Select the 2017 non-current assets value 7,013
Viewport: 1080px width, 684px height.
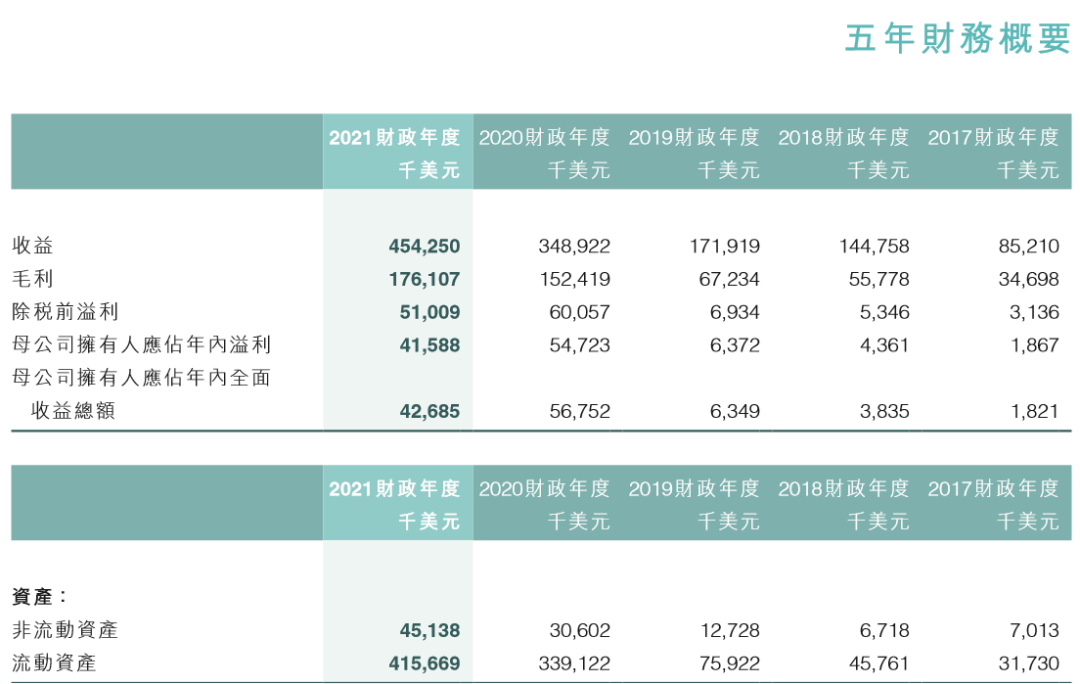(1035, 630)
